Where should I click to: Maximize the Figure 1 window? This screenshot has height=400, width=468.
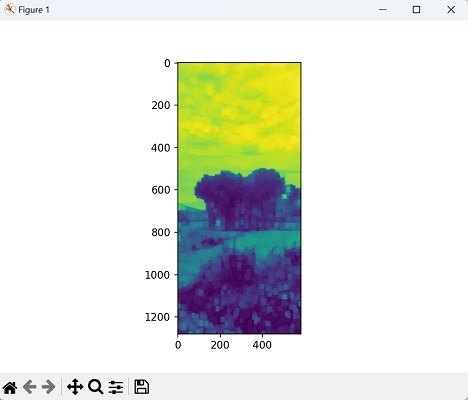(x=416, y=10)
